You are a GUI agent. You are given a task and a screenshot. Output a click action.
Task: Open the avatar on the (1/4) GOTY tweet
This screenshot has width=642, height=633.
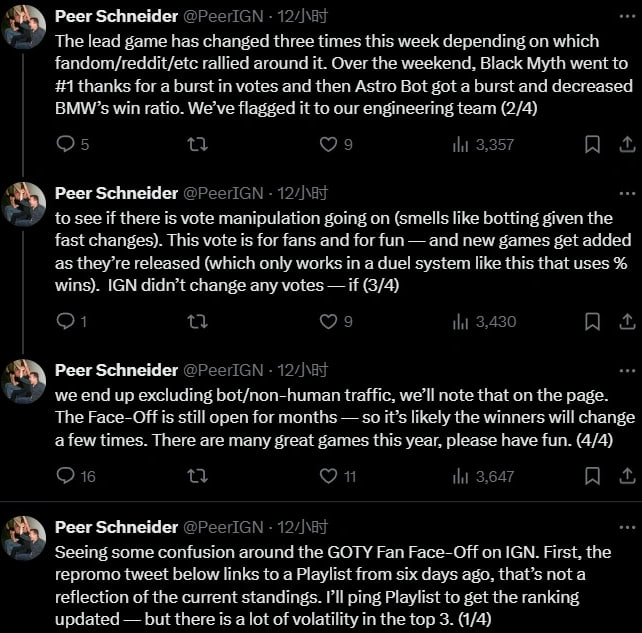[x=24, y=538]
